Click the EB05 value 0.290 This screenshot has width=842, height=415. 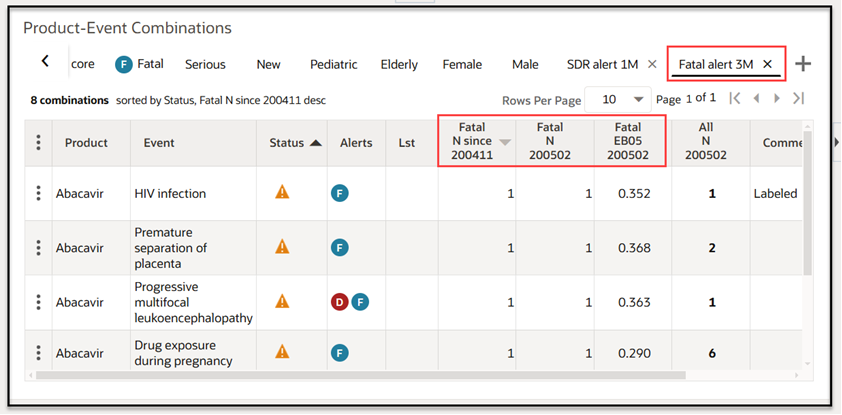tap(634, 353)
